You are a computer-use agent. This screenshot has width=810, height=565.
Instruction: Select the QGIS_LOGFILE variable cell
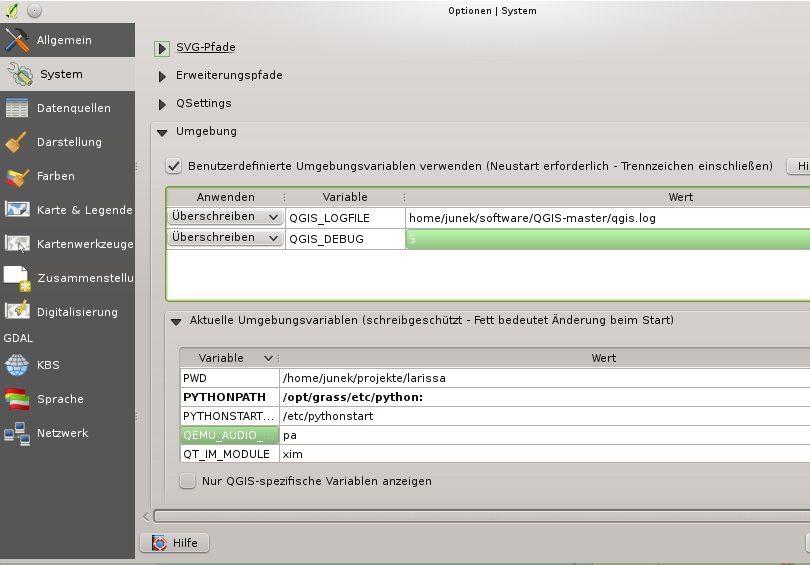pos(345,218)
